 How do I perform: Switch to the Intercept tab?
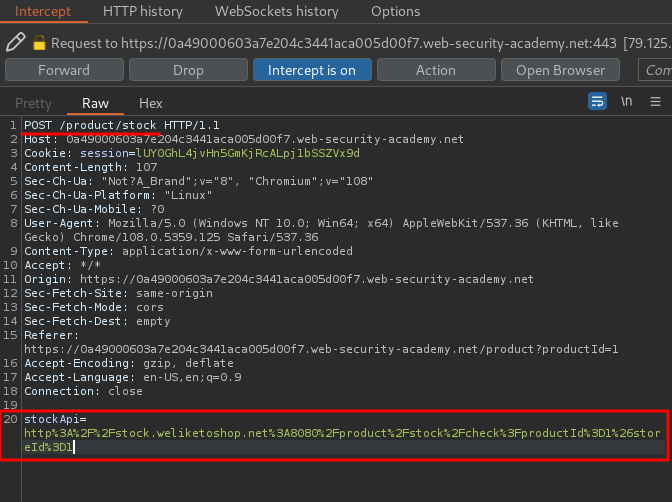click(43, 11)
